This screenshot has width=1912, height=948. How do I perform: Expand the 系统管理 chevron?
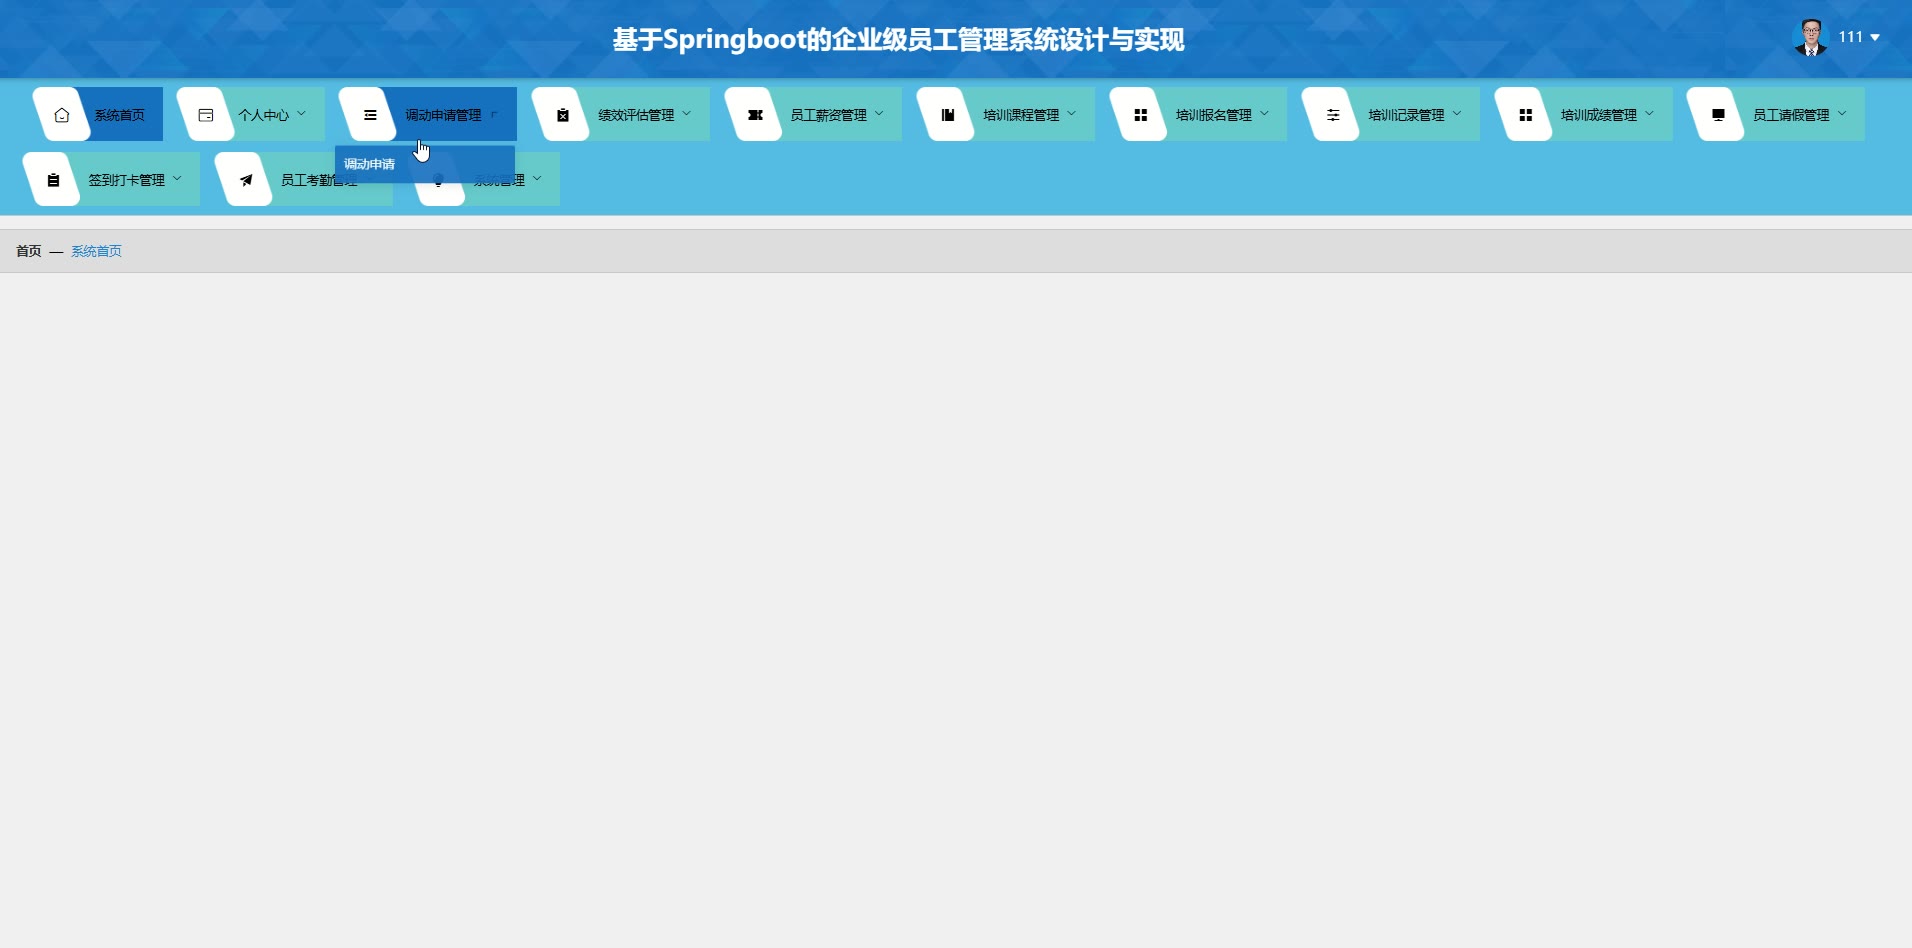click(537, 179)
